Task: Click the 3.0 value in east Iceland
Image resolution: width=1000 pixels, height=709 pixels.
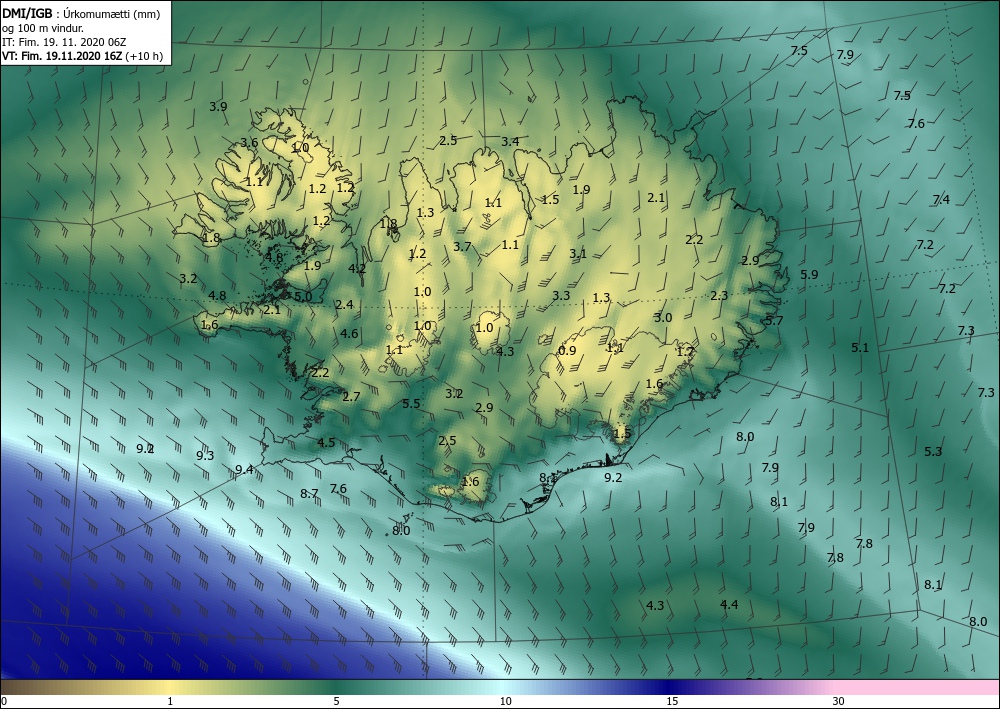Action: tap(663, 318)
